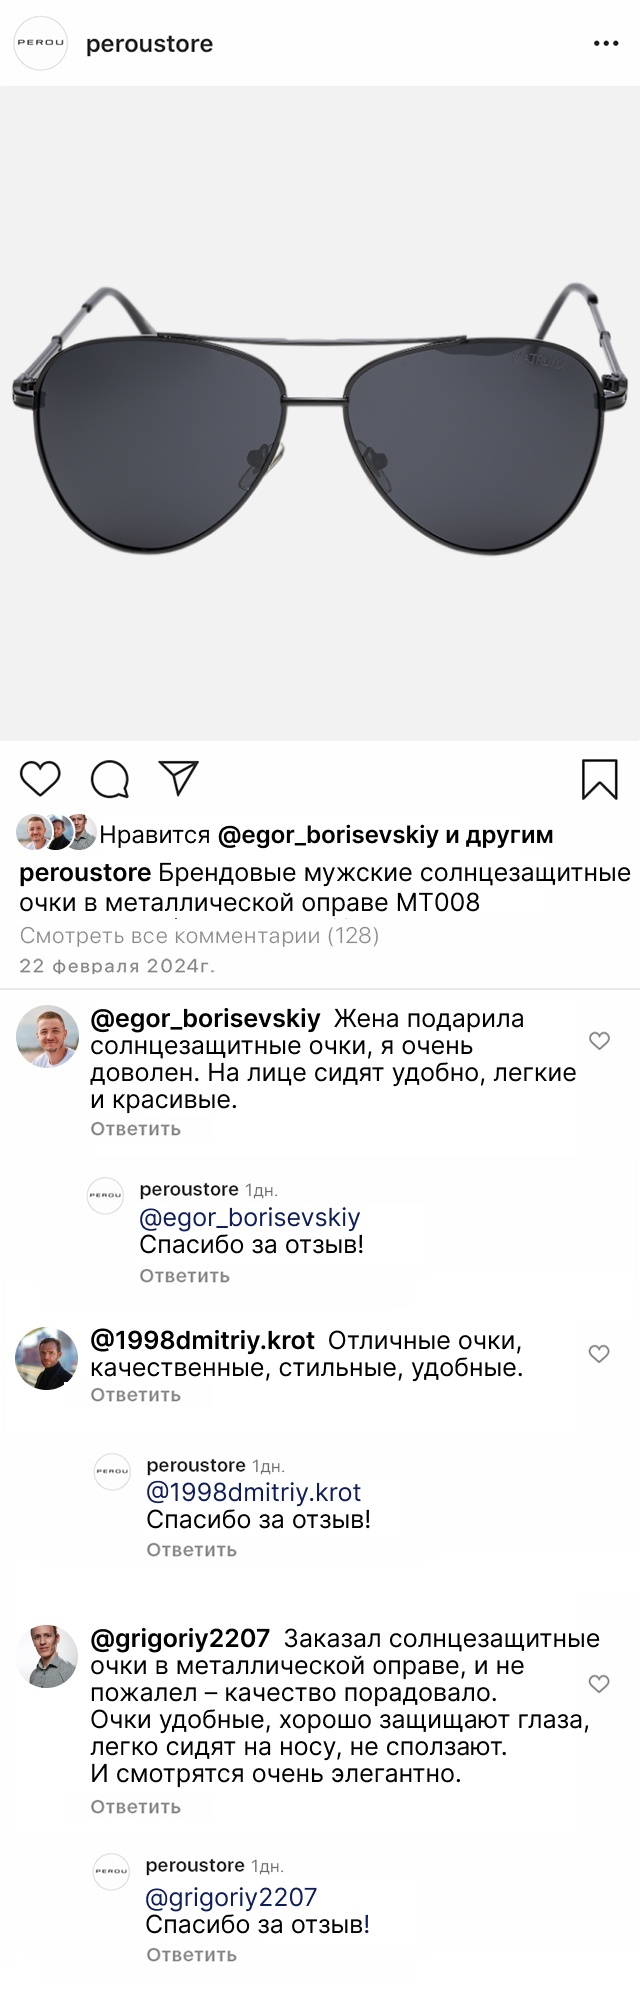Expand all 128 comments
The height and width of the screenshot is (1997, 640).
[x=199, y=936]
